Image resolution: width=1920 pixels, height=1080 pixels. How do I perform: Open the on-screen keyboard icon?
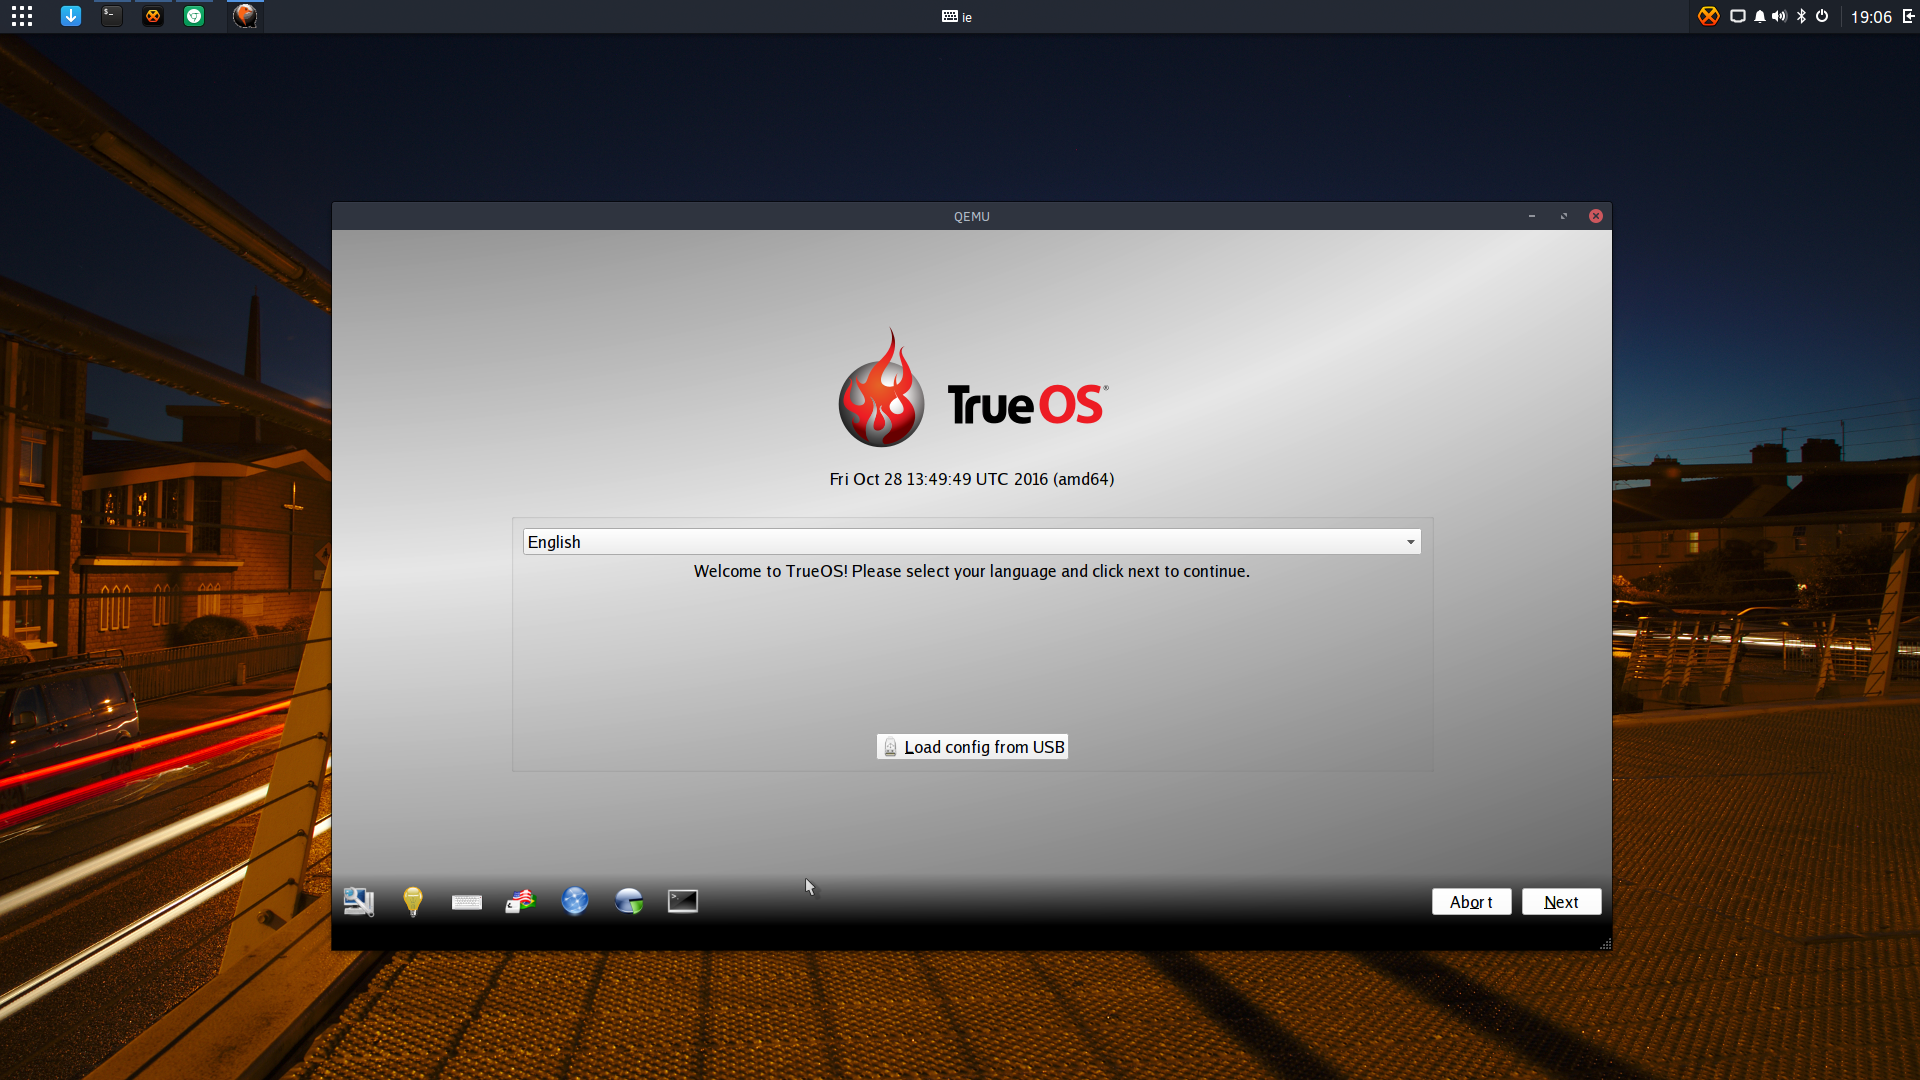pyautogui.click(x=467, y=902)
